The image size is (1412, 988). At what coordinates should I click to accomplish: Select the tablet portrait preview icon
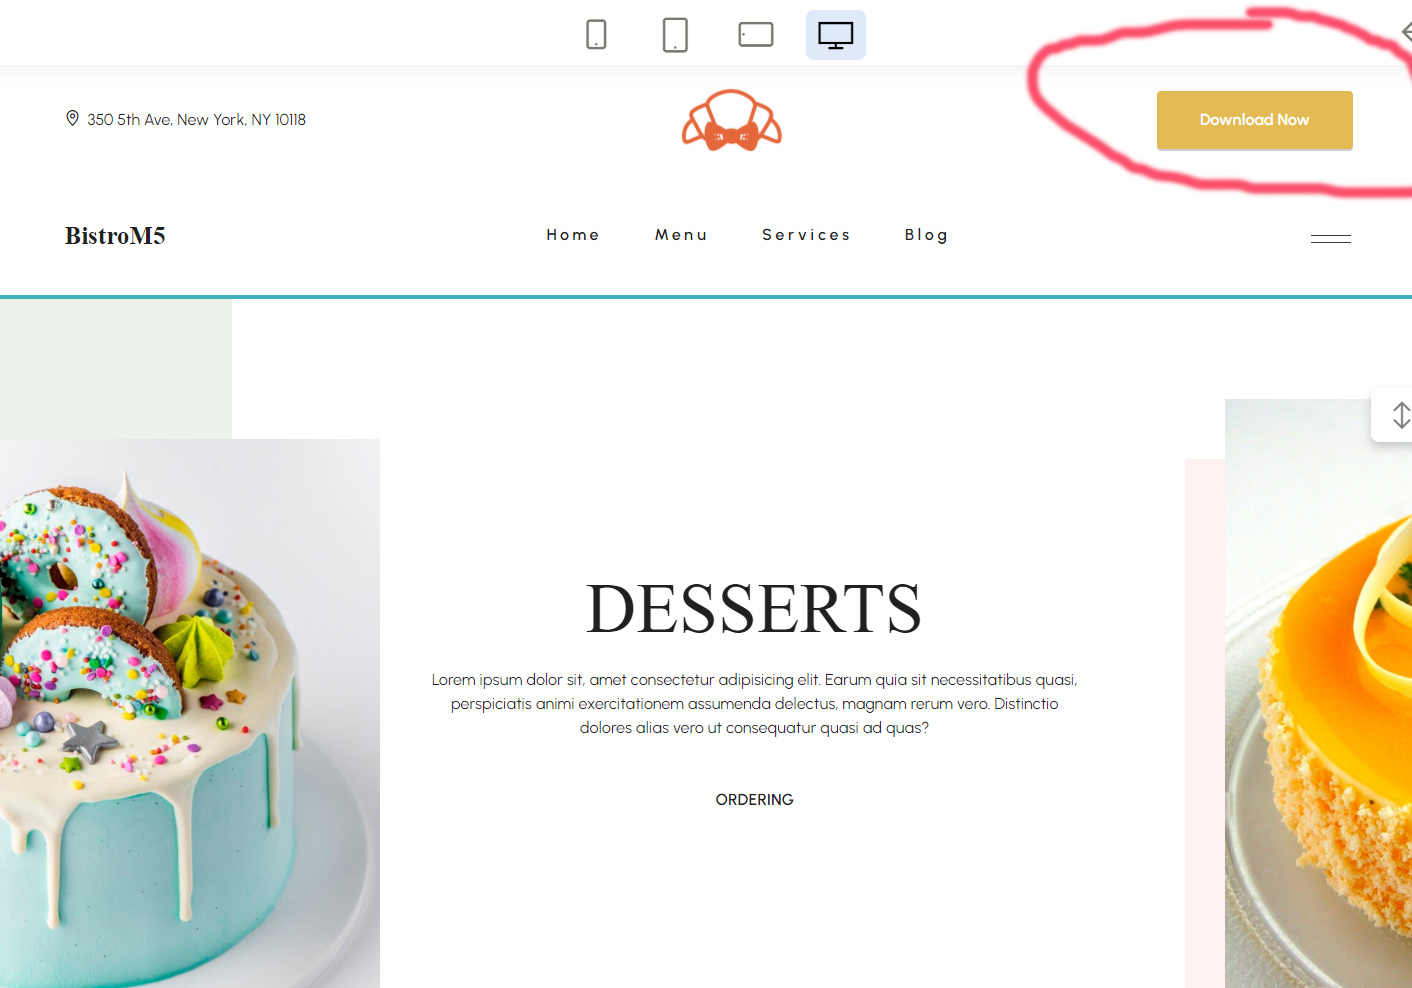click(675, 35)
